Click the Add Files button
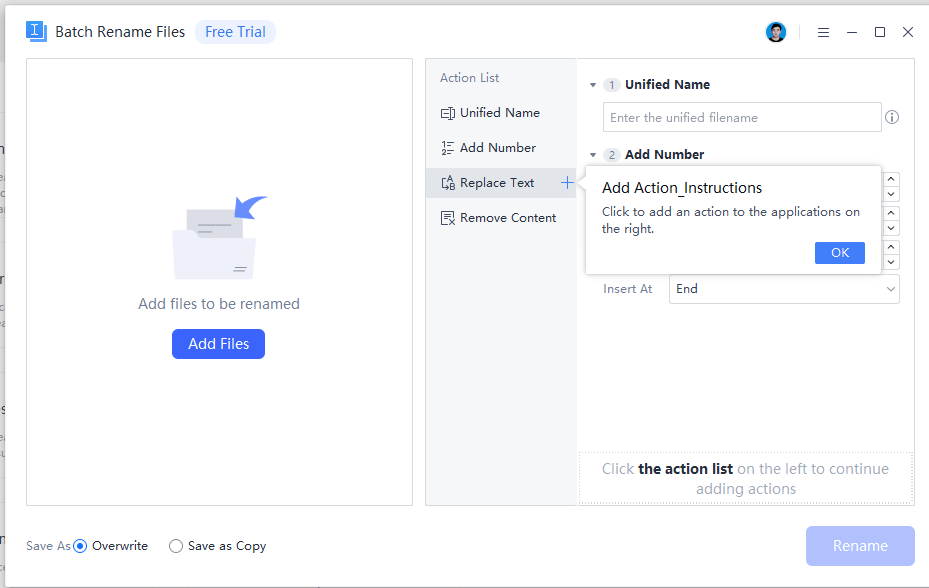The height and width of the screenshot is (588, 929). click(x=218, y=343)
